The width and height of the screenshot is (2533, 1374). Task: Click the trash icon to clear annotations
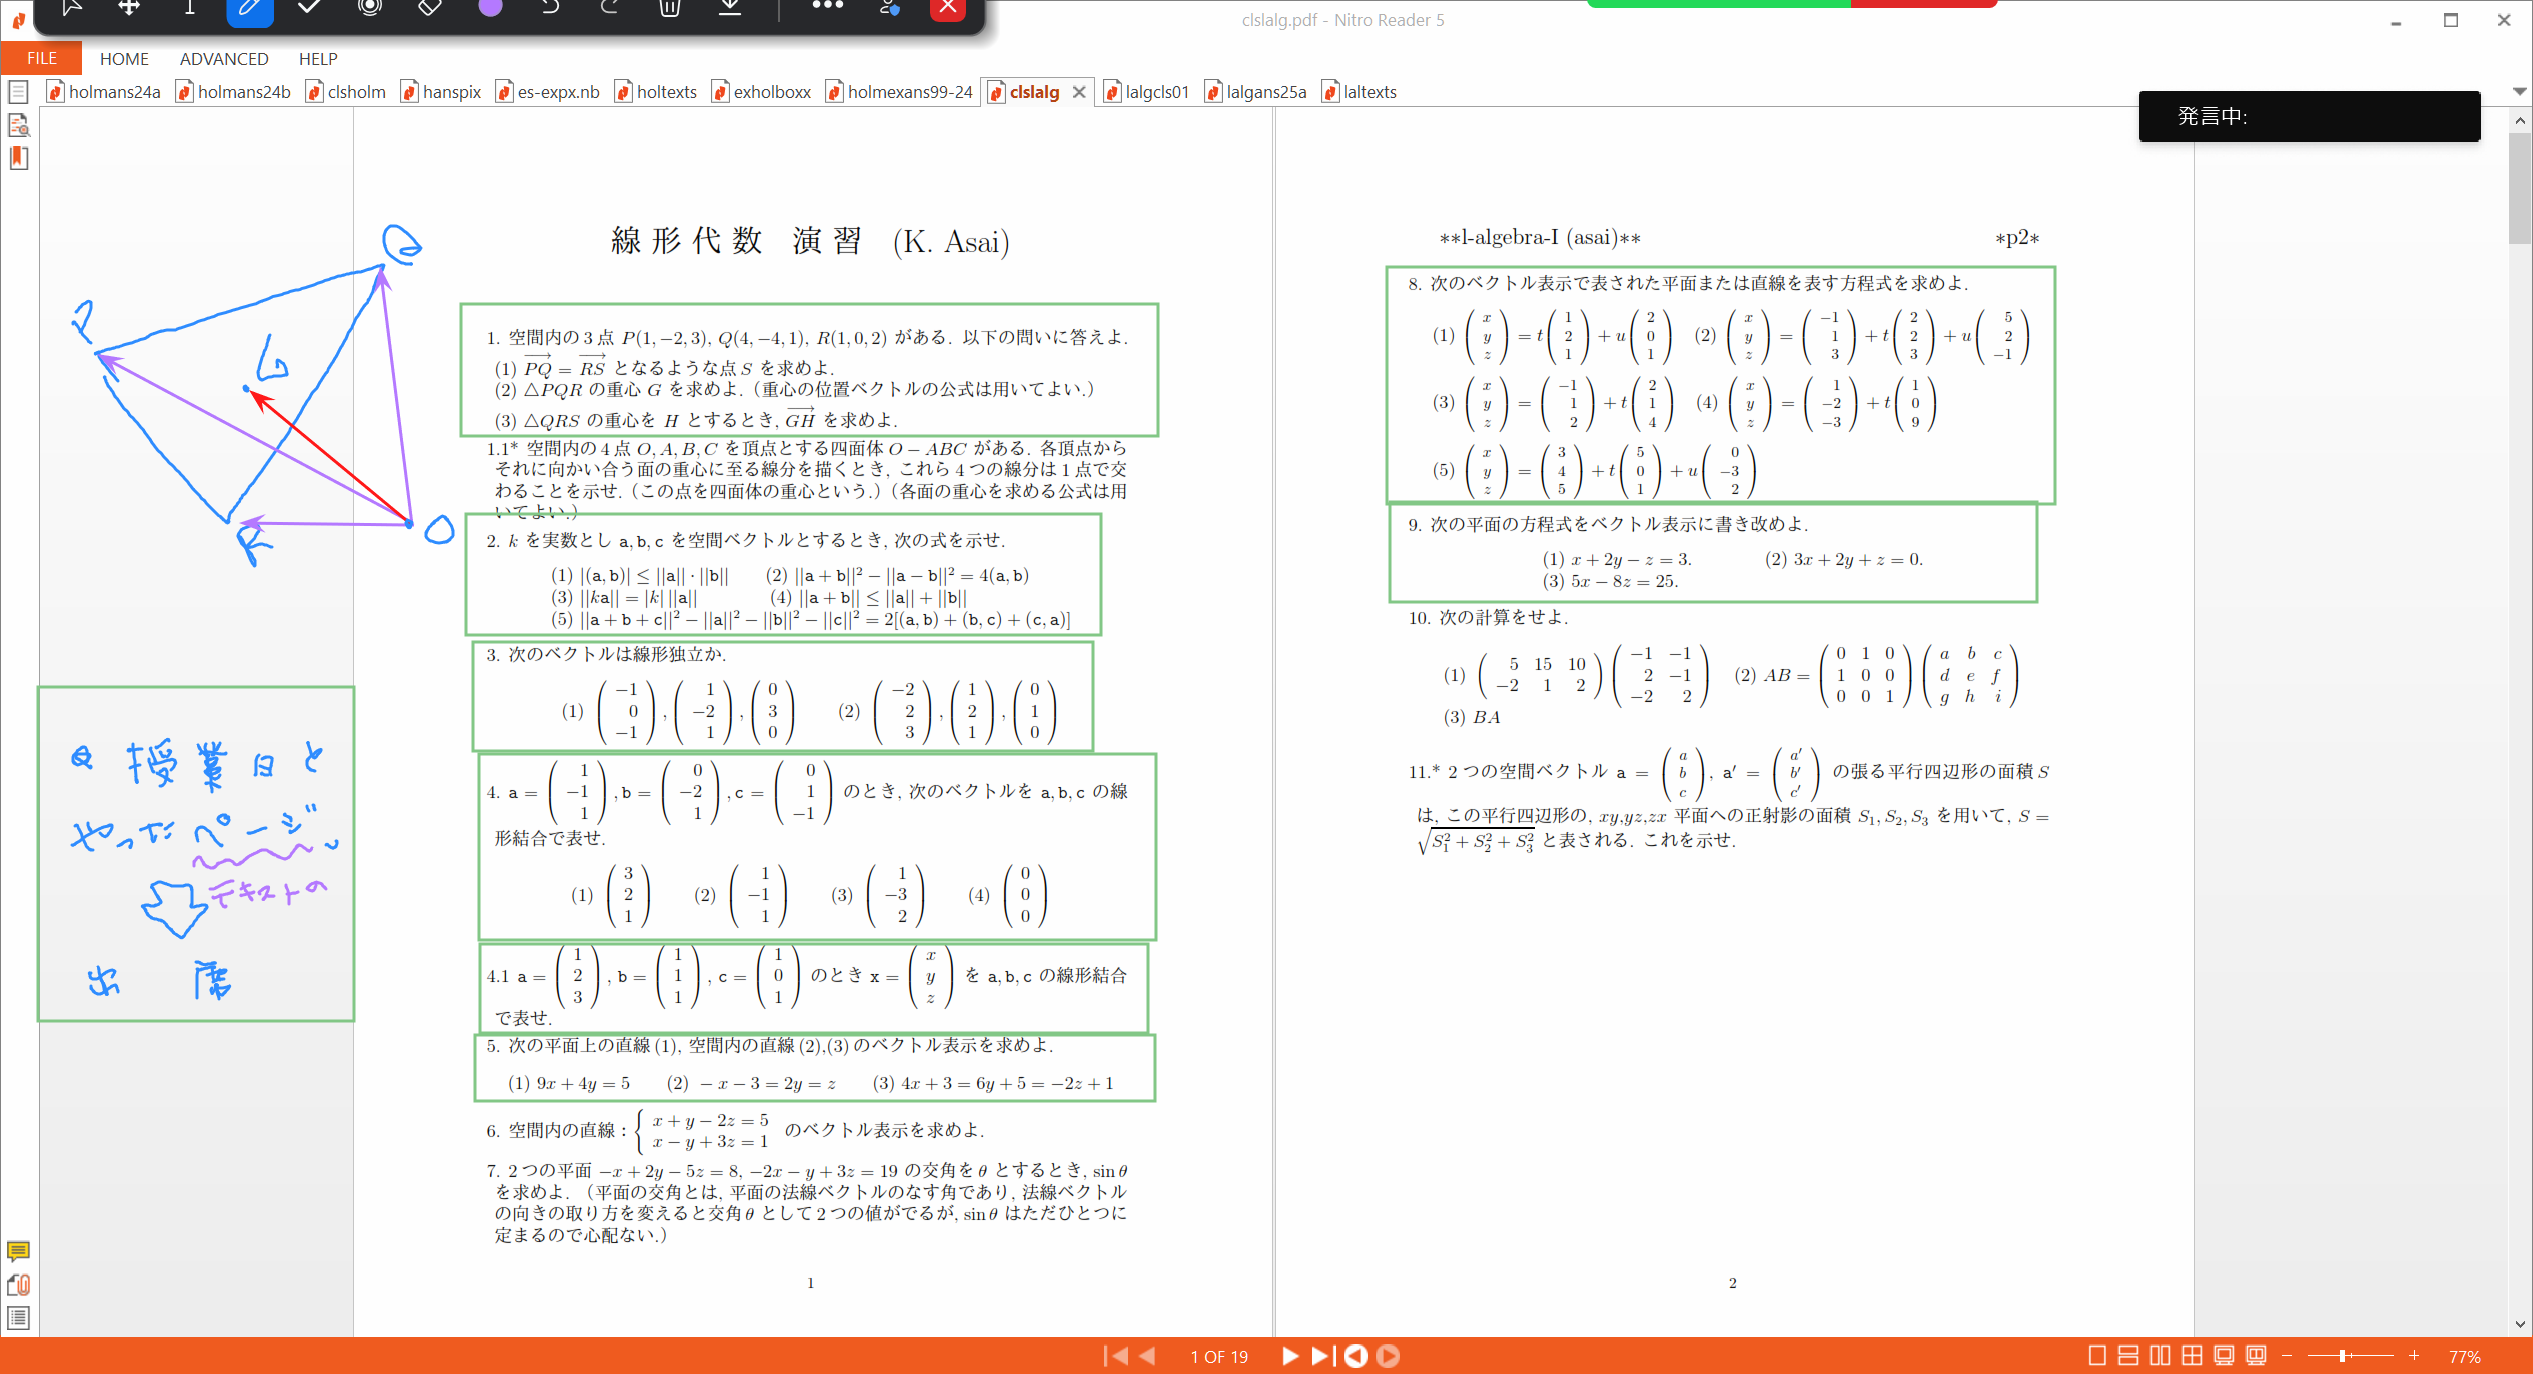click(x=670, y=8)
